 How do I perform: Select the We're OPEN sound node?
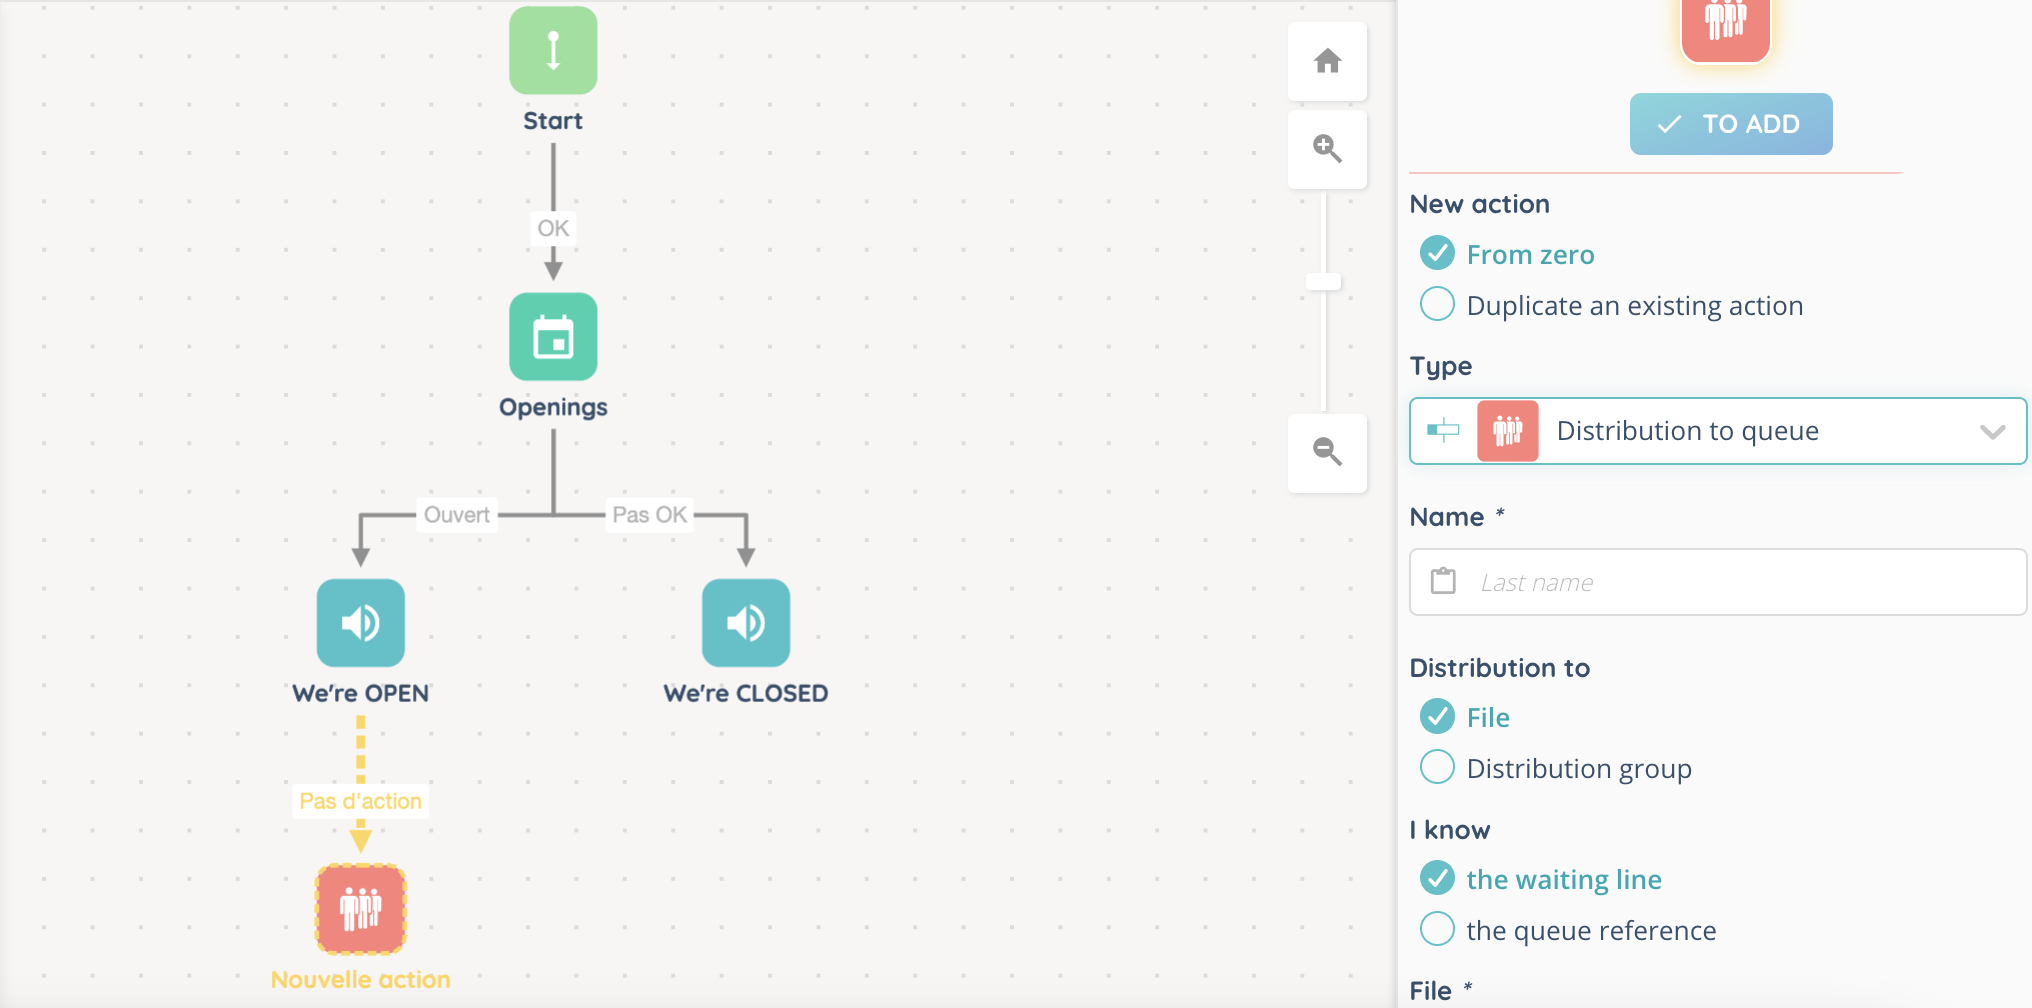tap(361, 623)
